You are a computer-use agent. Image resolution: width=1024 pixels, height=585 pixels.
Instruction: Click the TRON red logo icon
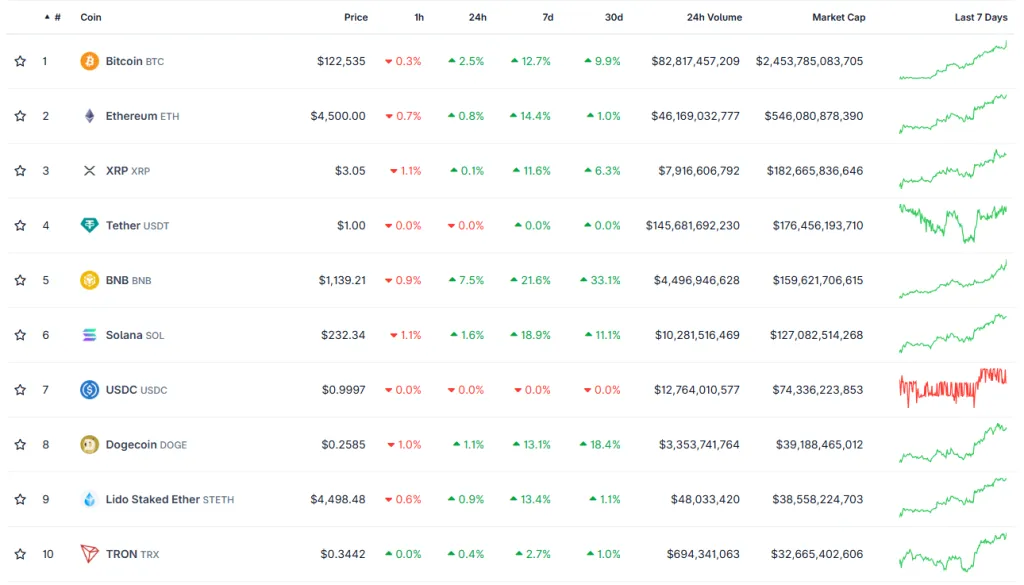pos(90,554)
